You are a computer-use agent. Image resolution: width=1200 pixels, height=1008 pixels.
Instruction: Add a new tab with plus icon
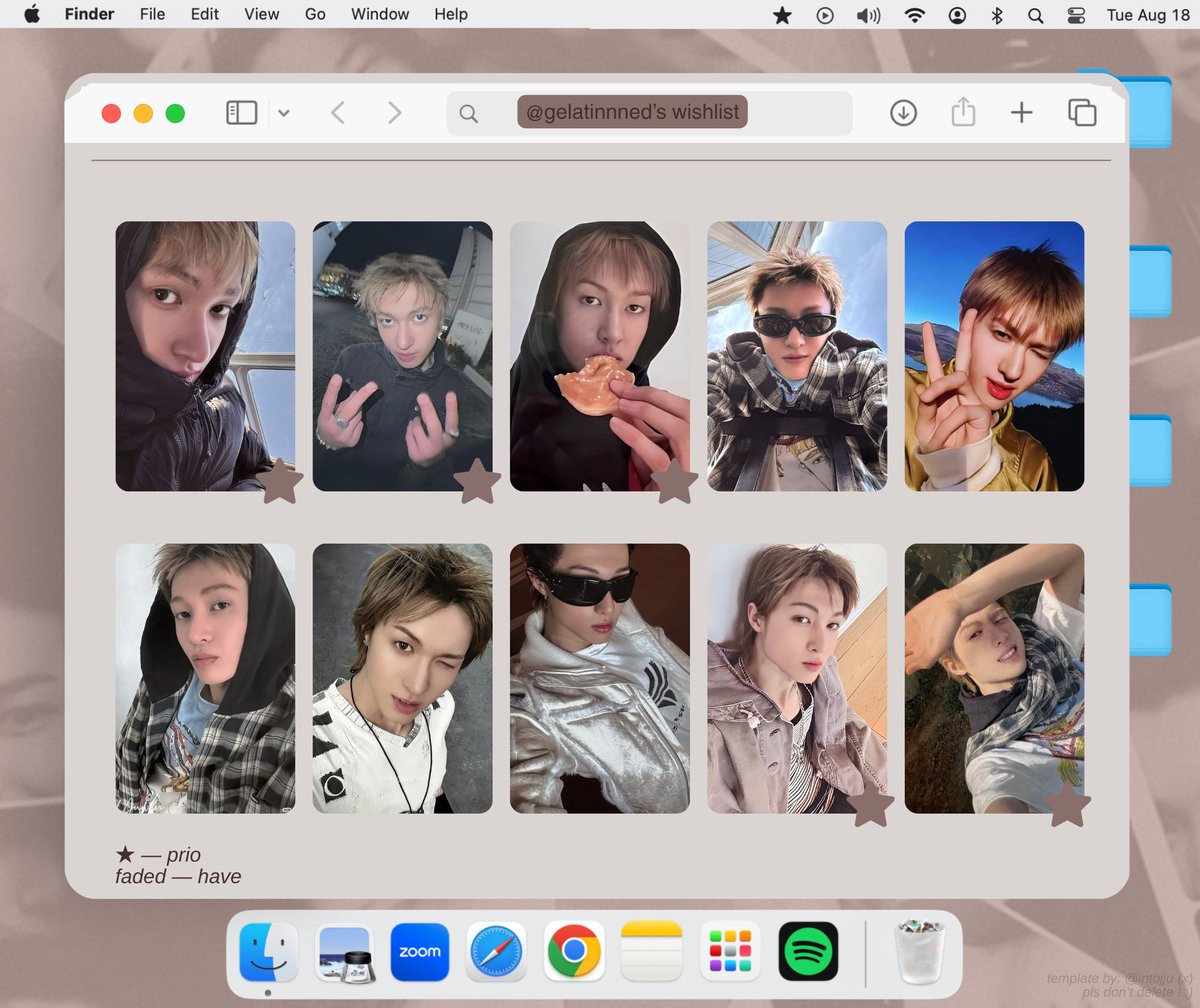(1021, 113)
